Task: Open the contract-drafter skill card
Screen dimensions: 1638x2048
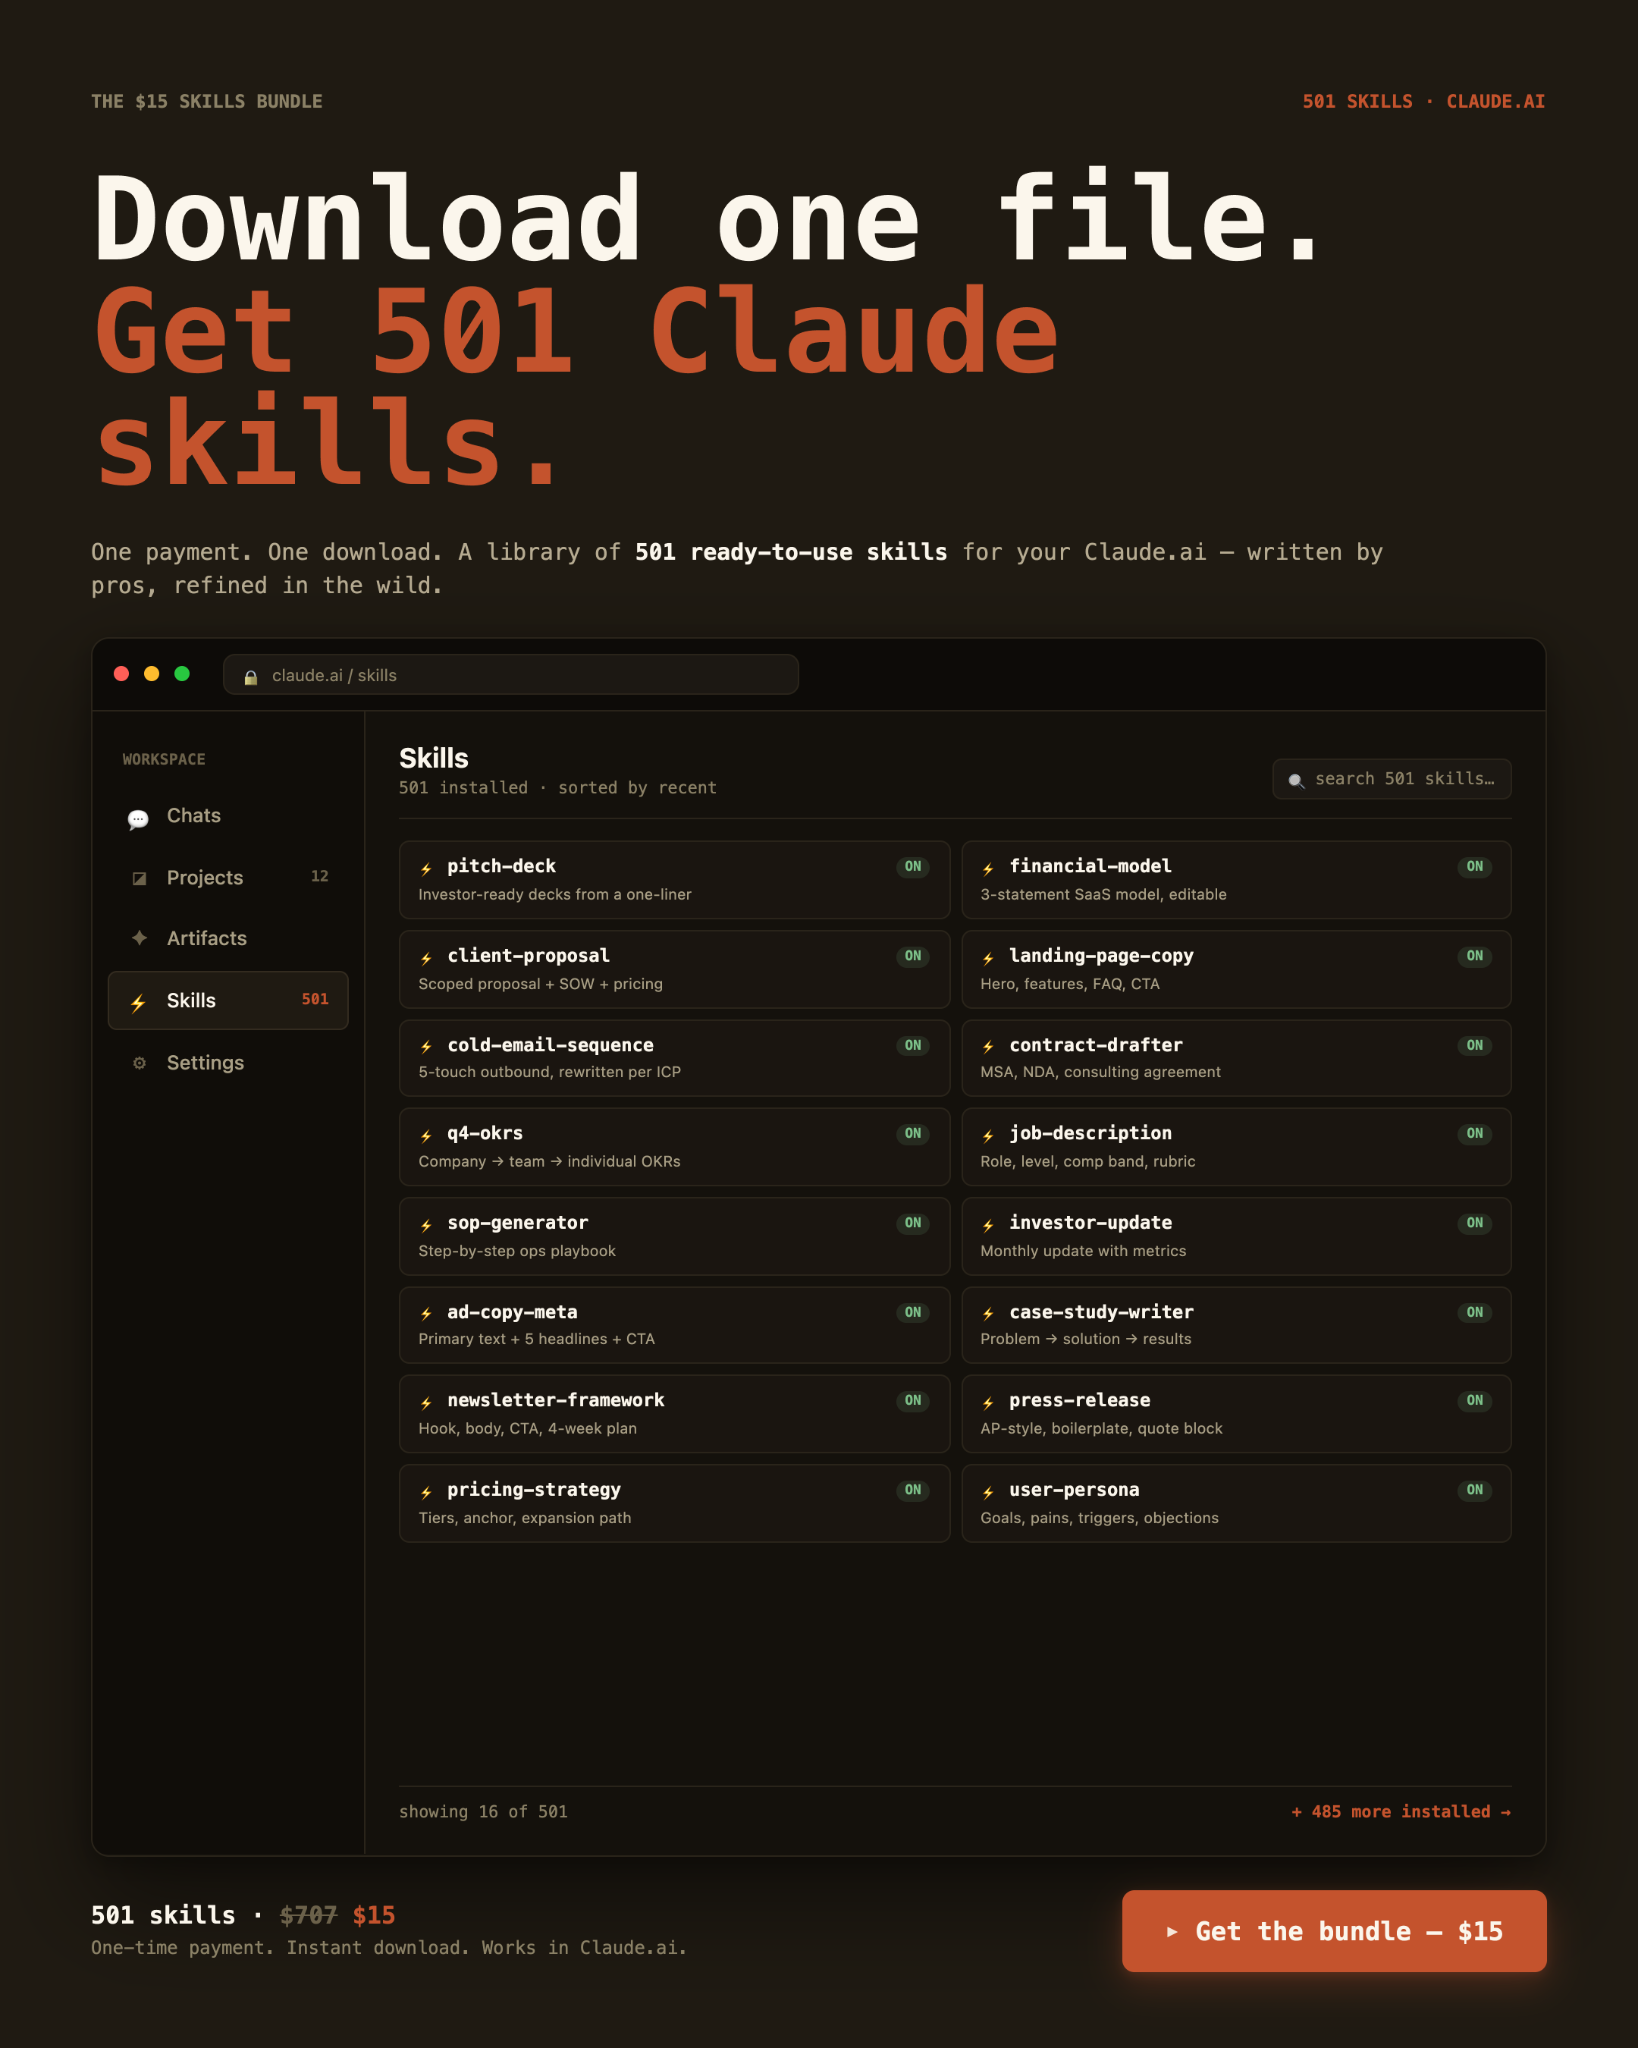Action: pyautogui.click(x=1236, y=1058)
